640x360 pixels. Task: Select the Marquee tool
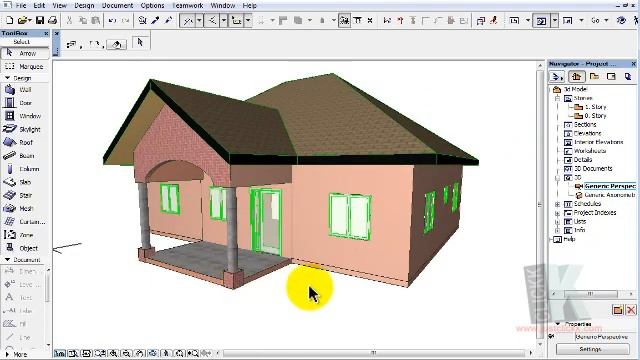click(x=24, y=66)
